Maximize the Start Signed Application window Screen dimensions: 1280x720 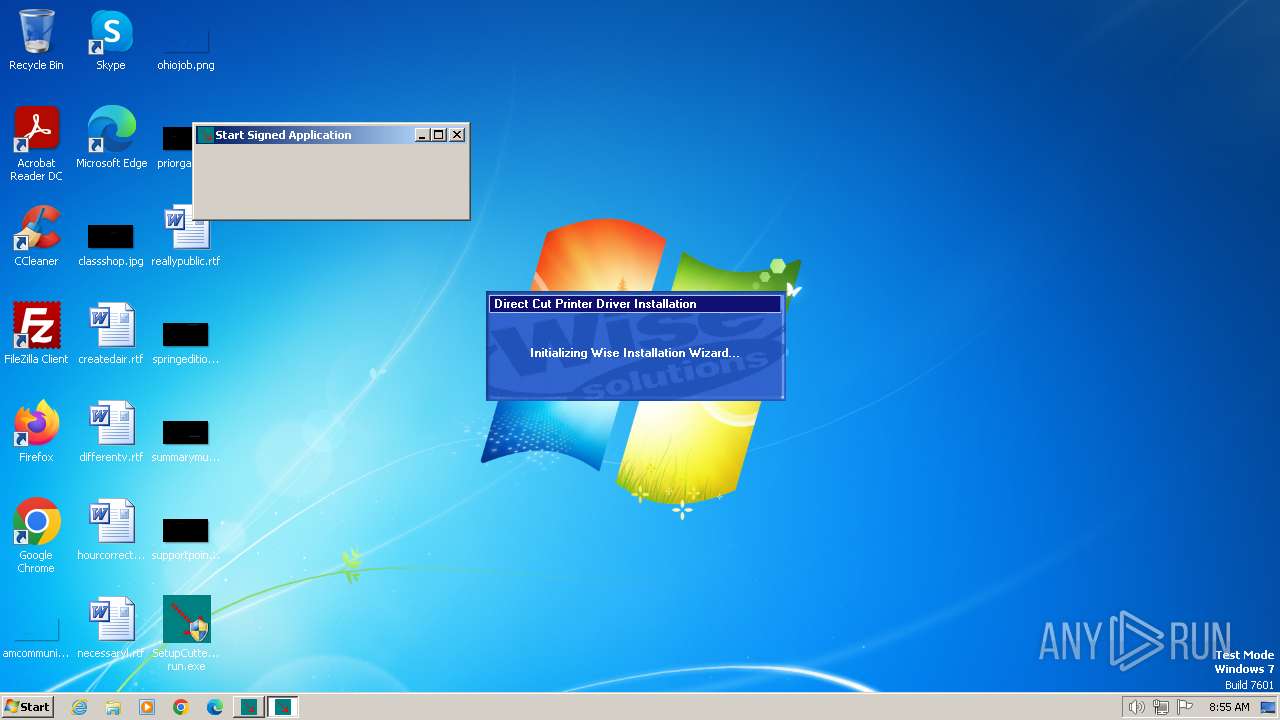(x=438, y=135)
